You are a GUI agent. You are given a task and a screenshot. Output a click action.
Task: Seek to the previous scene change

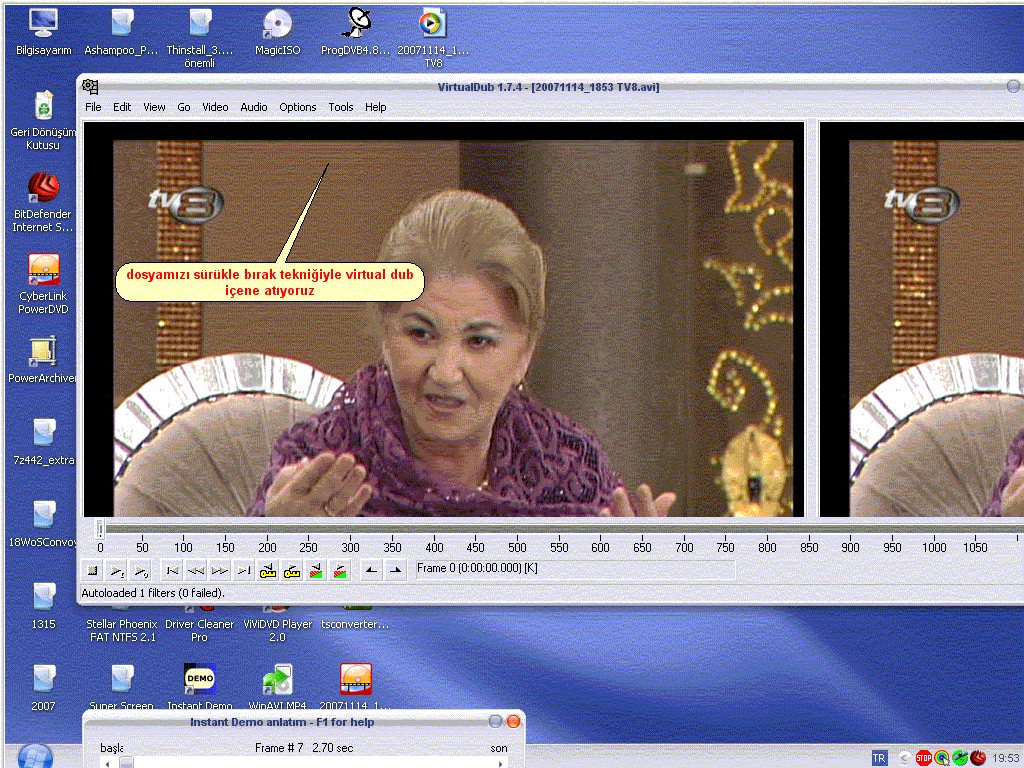[x=317, y=571]
